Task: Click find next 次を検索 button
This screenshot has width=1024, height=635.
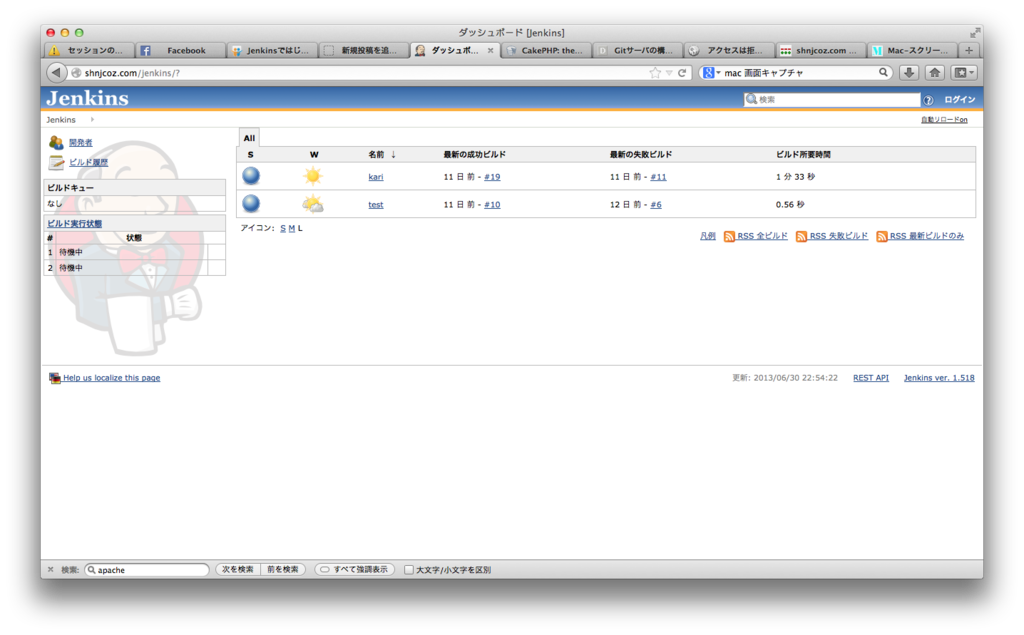Action: 238,570
